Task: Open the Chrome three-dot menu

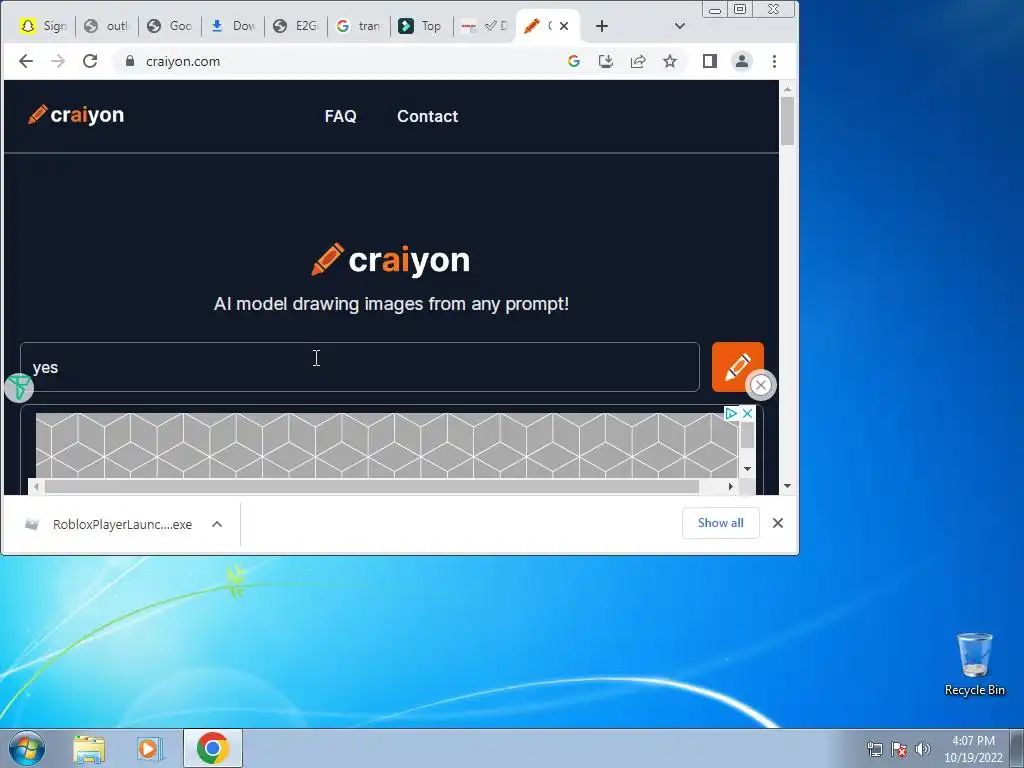Action: [x=775, y=61]
